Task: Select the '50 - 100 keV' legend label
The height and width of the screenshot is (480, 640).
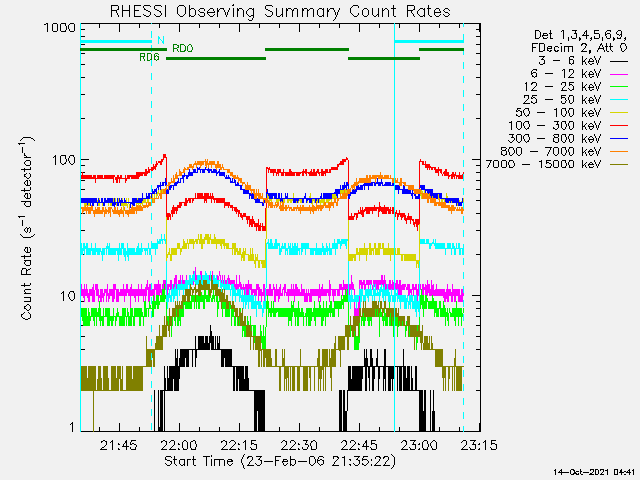Action: [x=558, y=113]
